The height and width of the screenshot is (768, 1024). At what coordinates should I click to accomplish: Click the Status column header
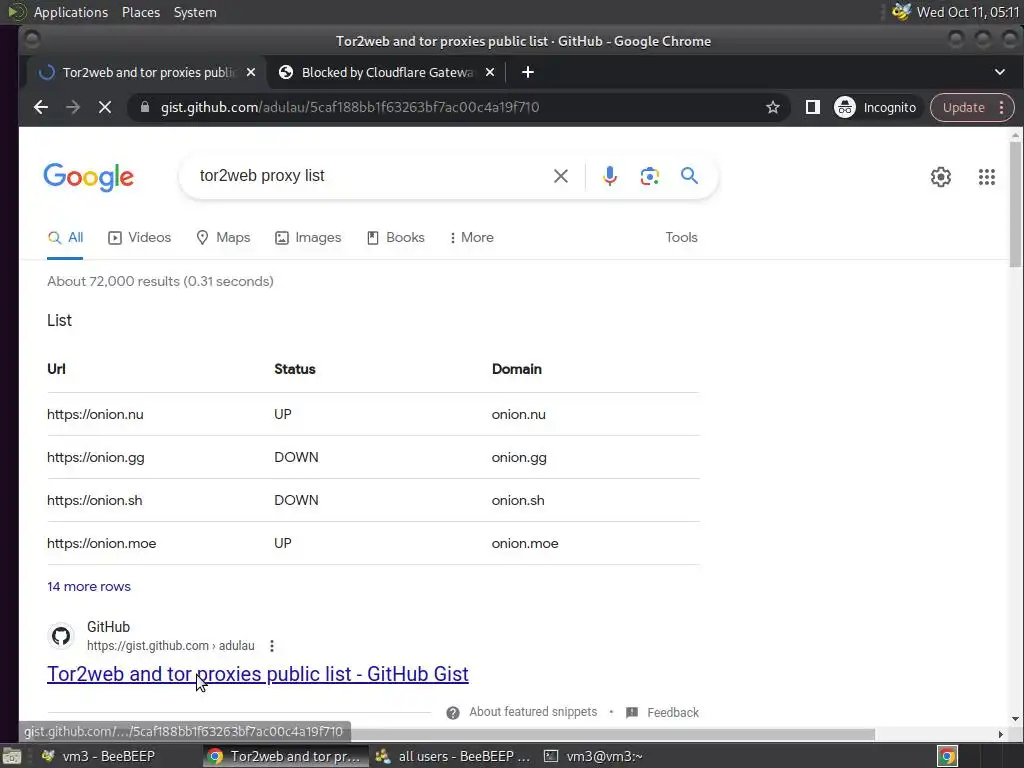coord(295,370)
